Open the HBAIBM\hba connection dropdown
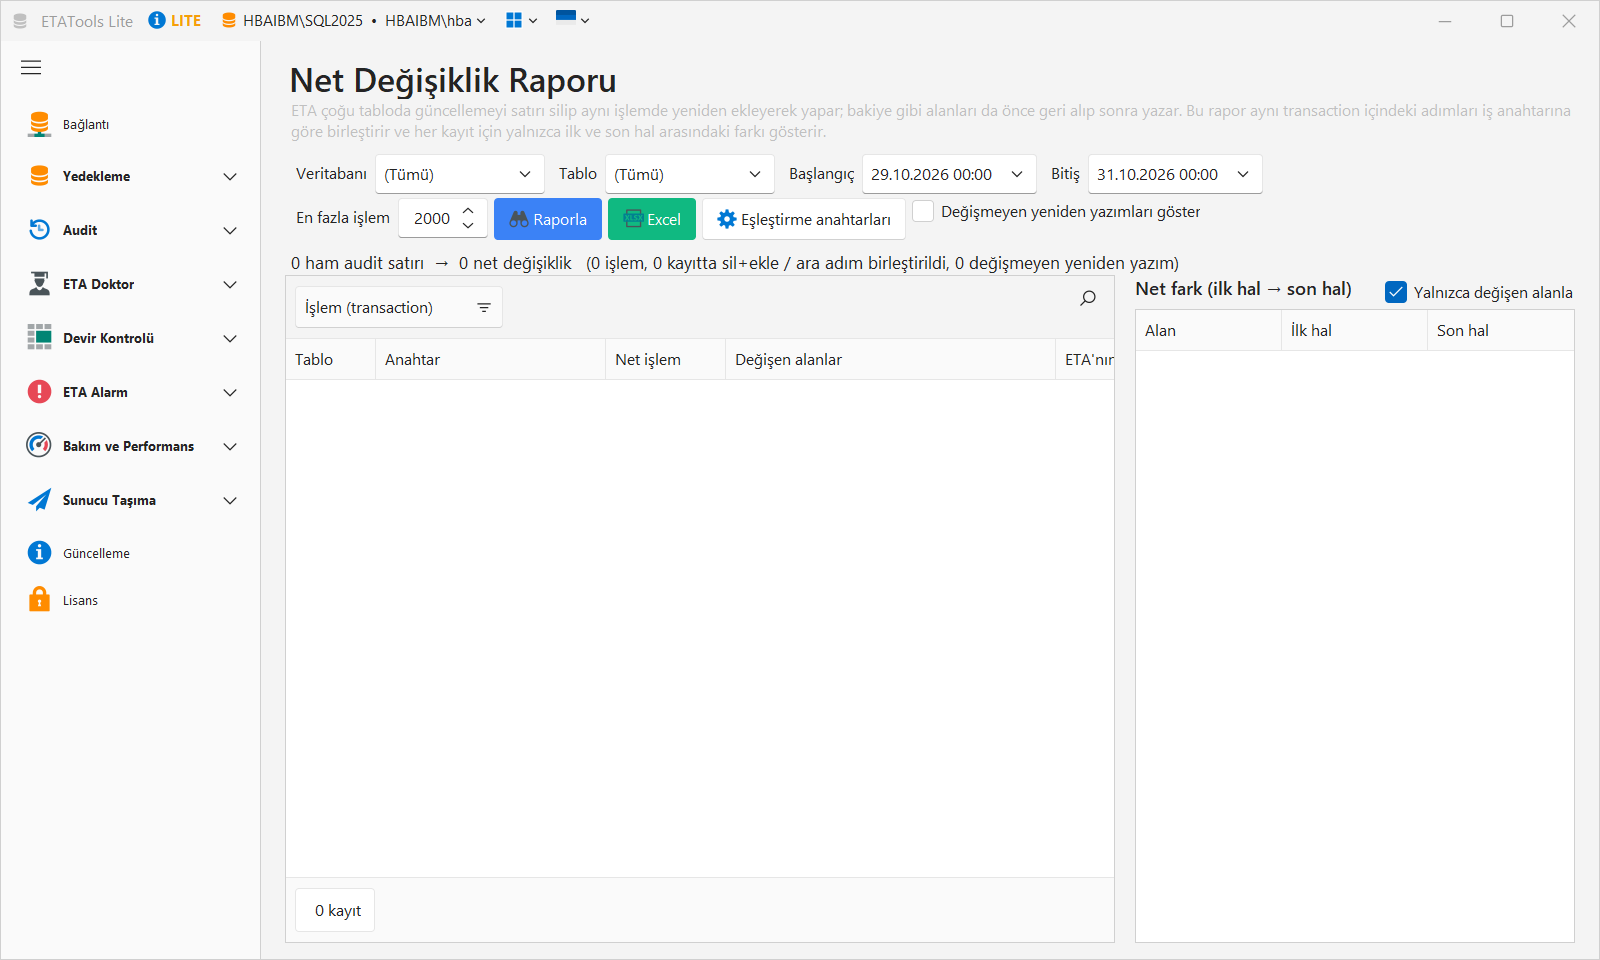This screenshot has width=1600, height=960. click(435, 20)
